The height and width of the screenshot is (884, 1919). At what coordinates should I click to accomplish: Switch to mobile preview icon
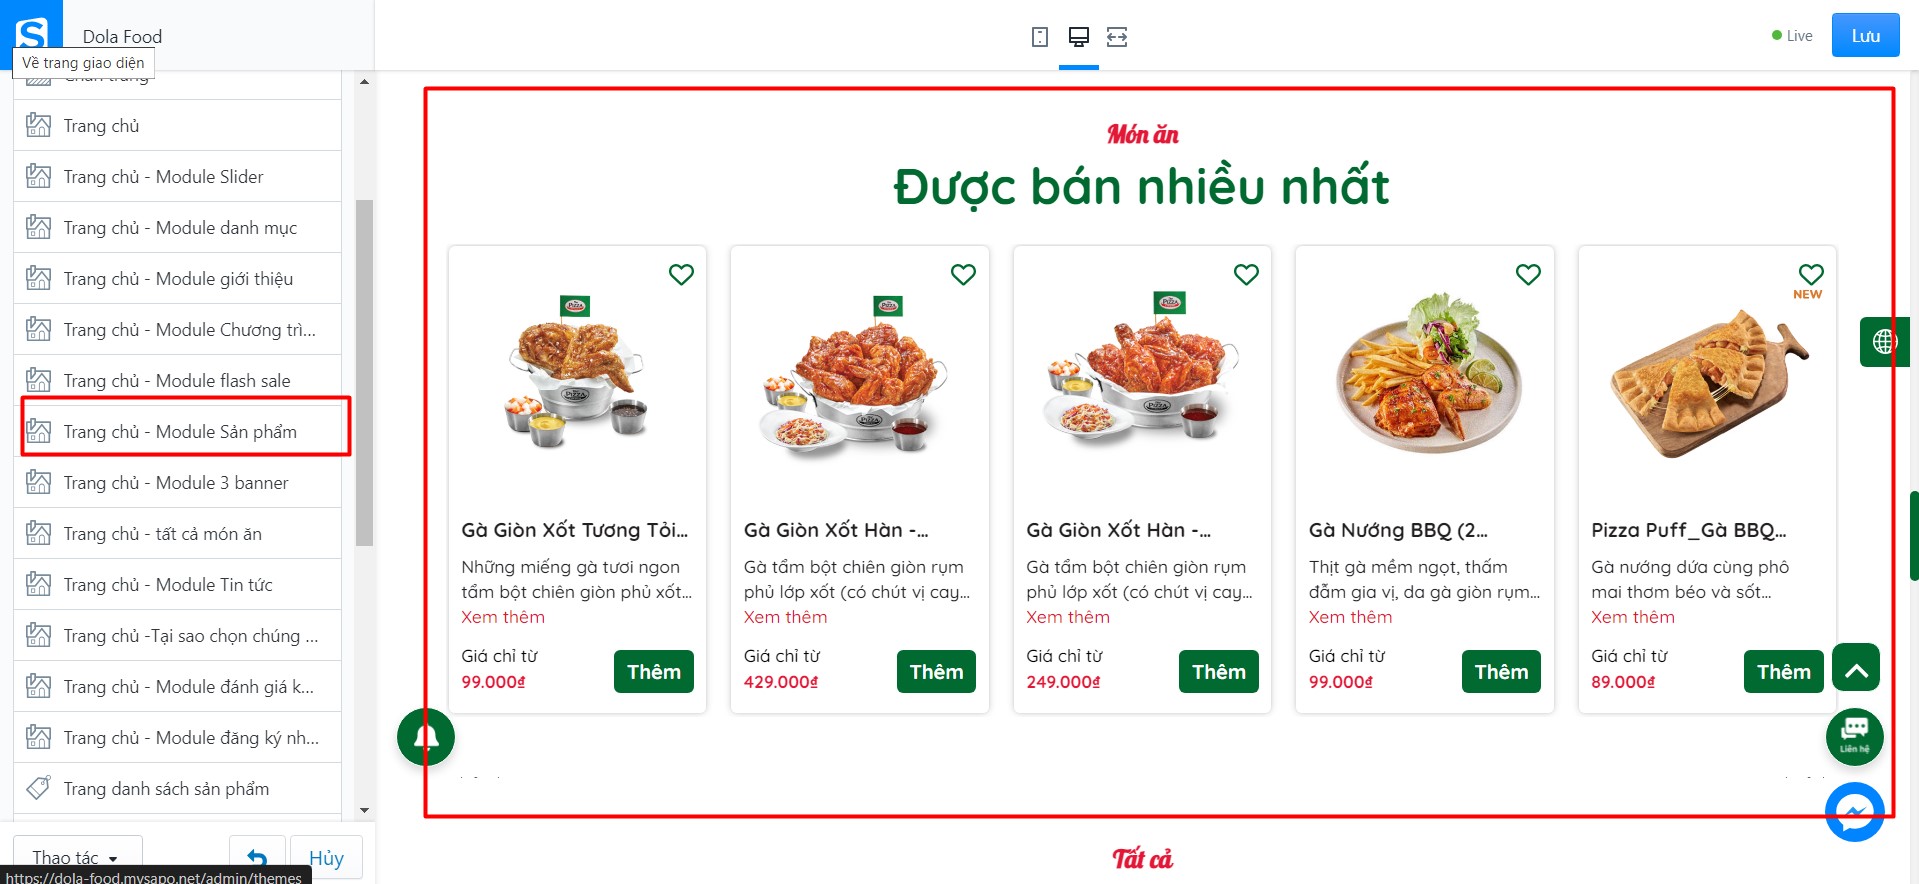(x=1040, y=37)
